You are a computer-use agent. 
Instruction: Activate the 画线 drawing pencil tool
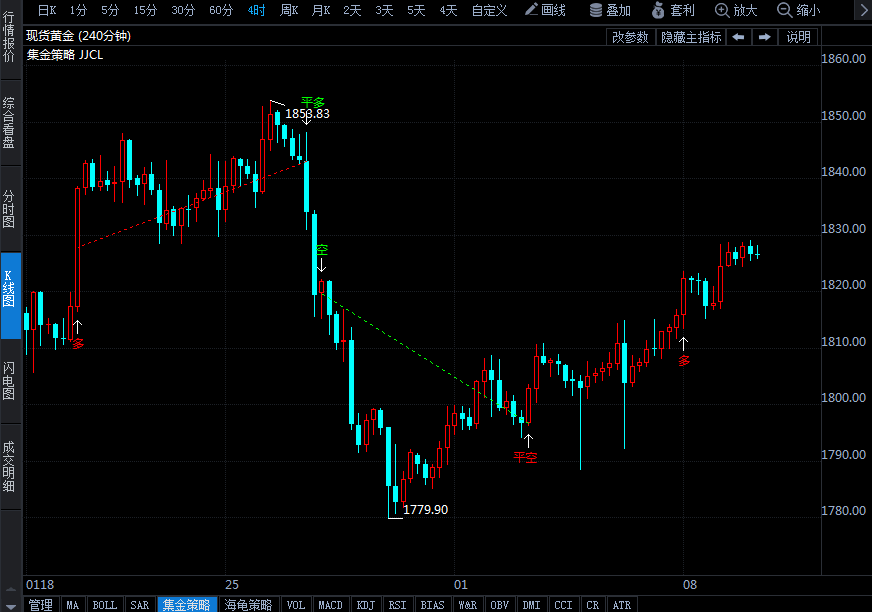[x=545, y=10]
